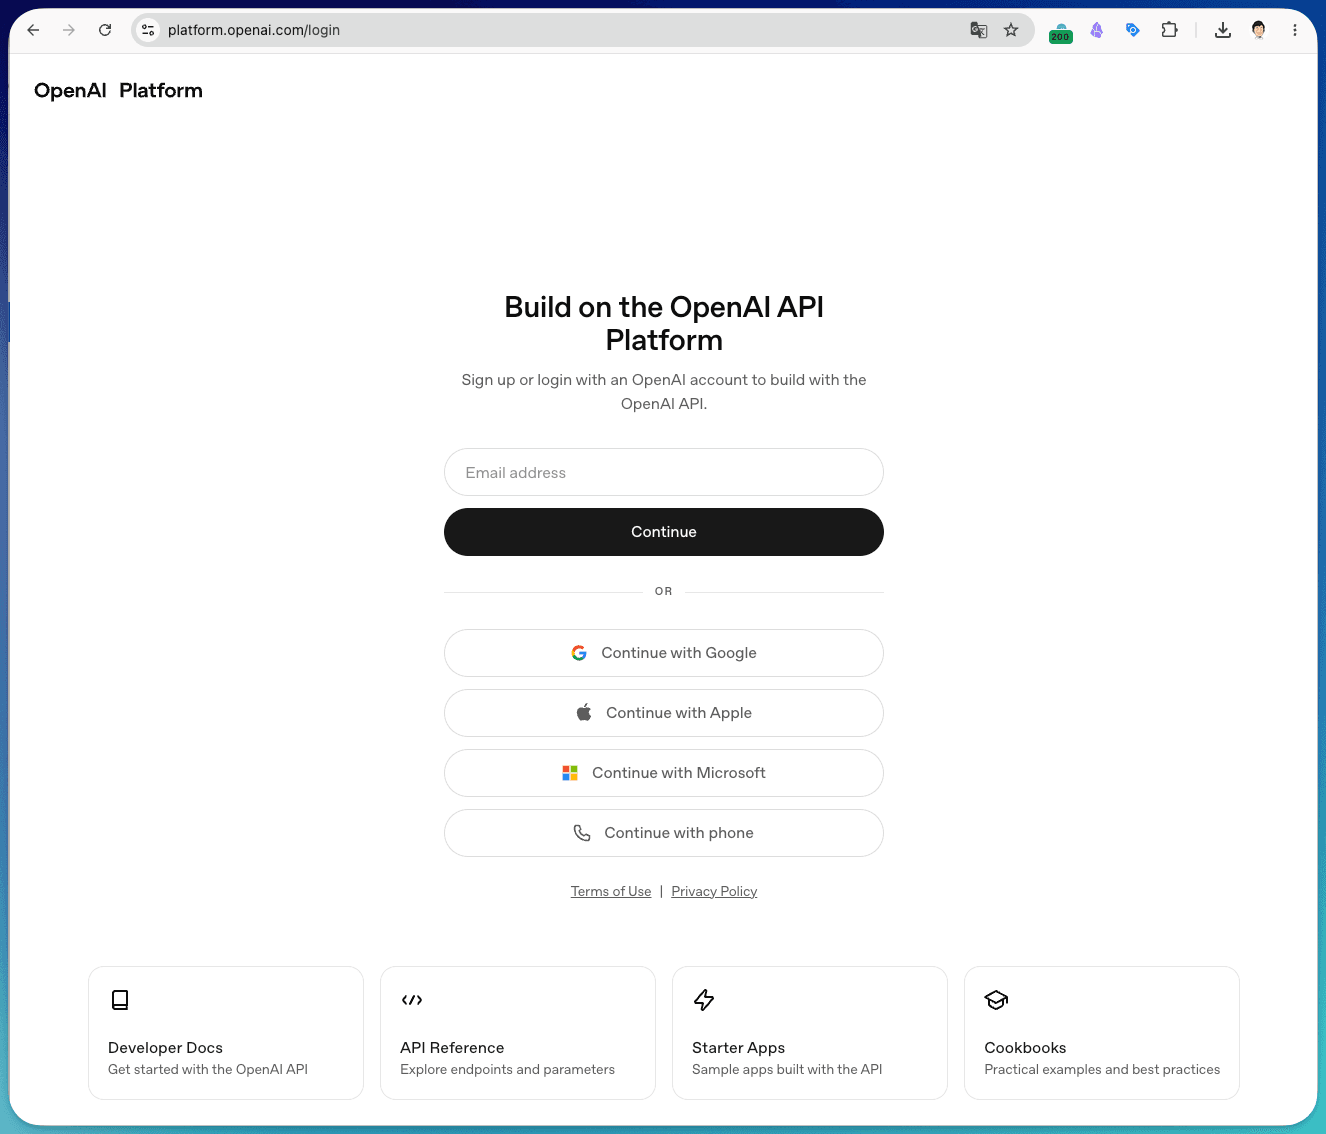Click the Cookbooks graduation cap icon

pos(996,1000)
